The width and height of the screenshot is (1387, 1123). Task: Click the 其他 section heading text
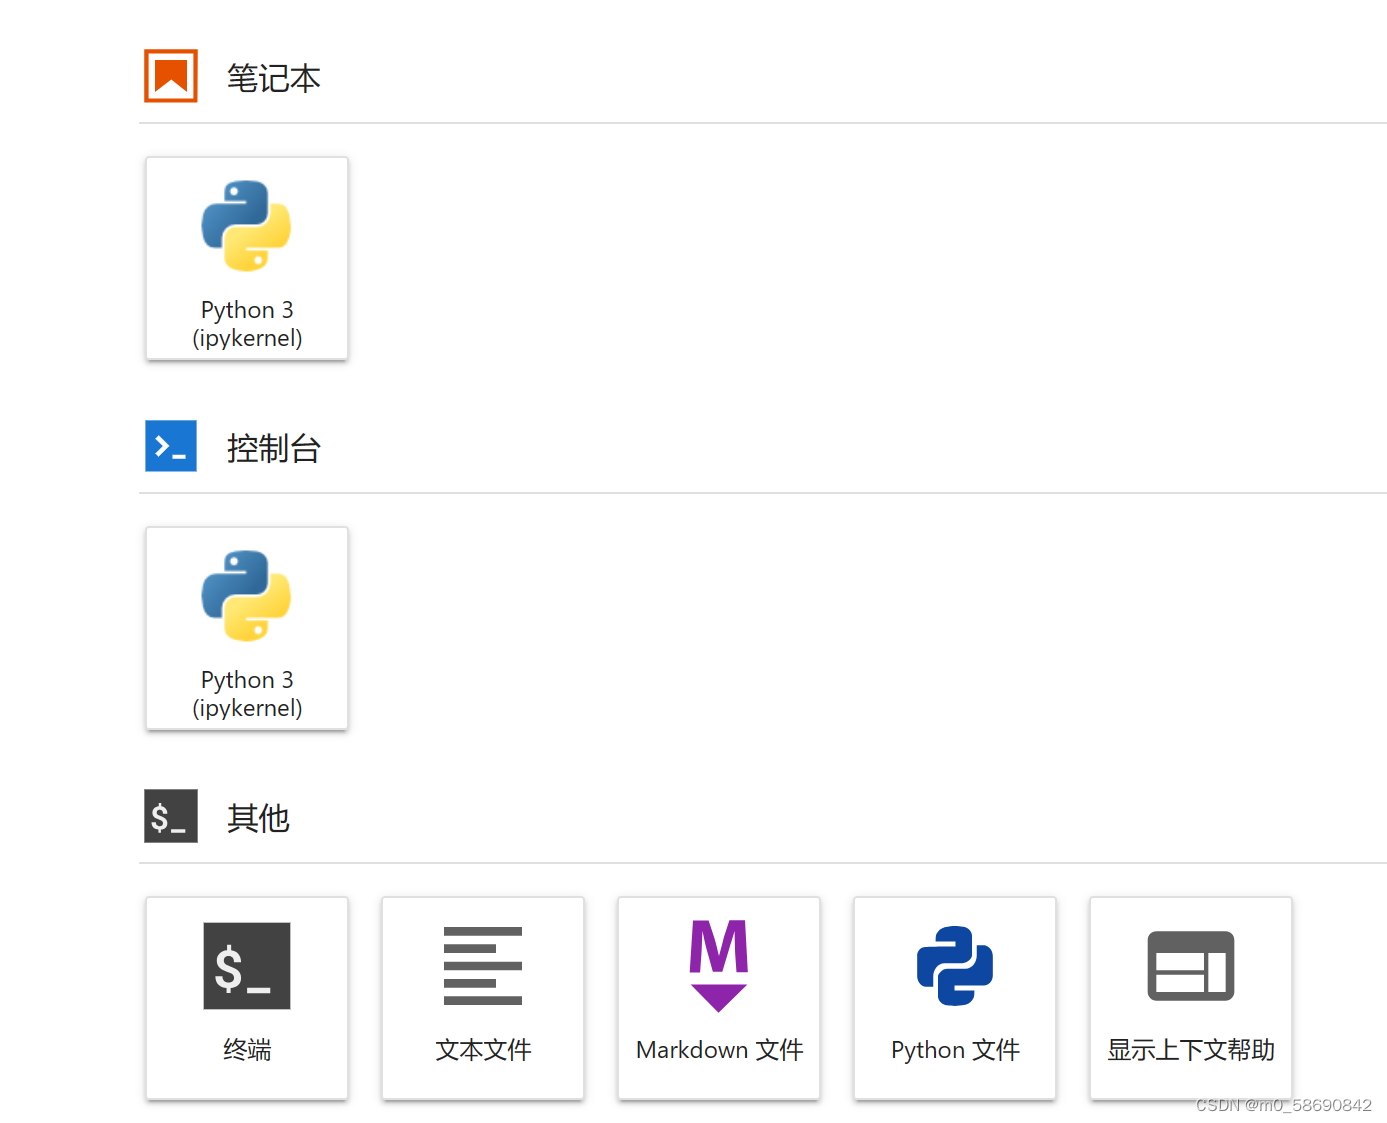pyautogui.click(x=258, y=818)
